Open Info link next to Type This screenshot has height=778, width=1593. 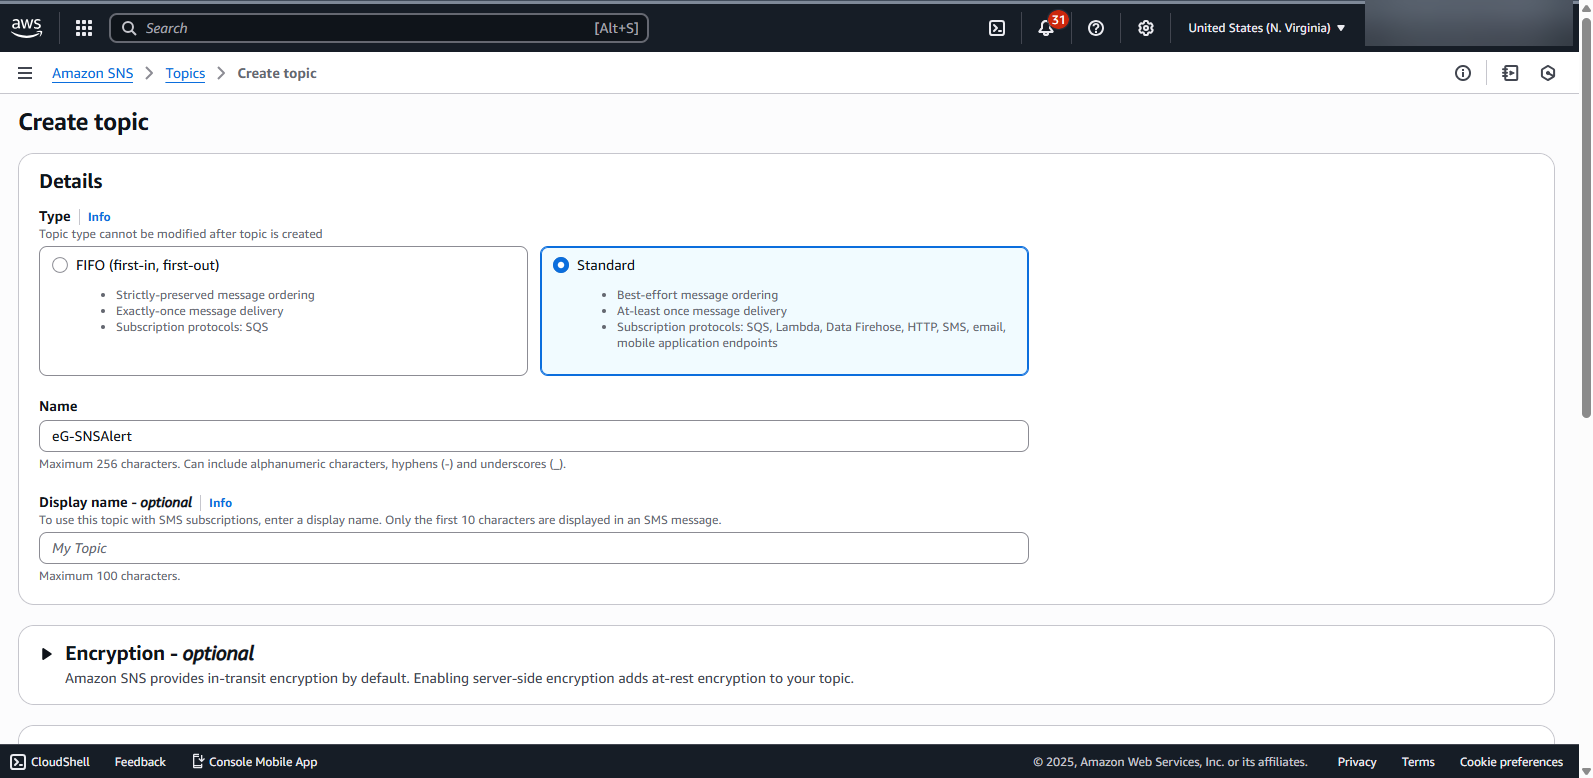tap(99, 217)
